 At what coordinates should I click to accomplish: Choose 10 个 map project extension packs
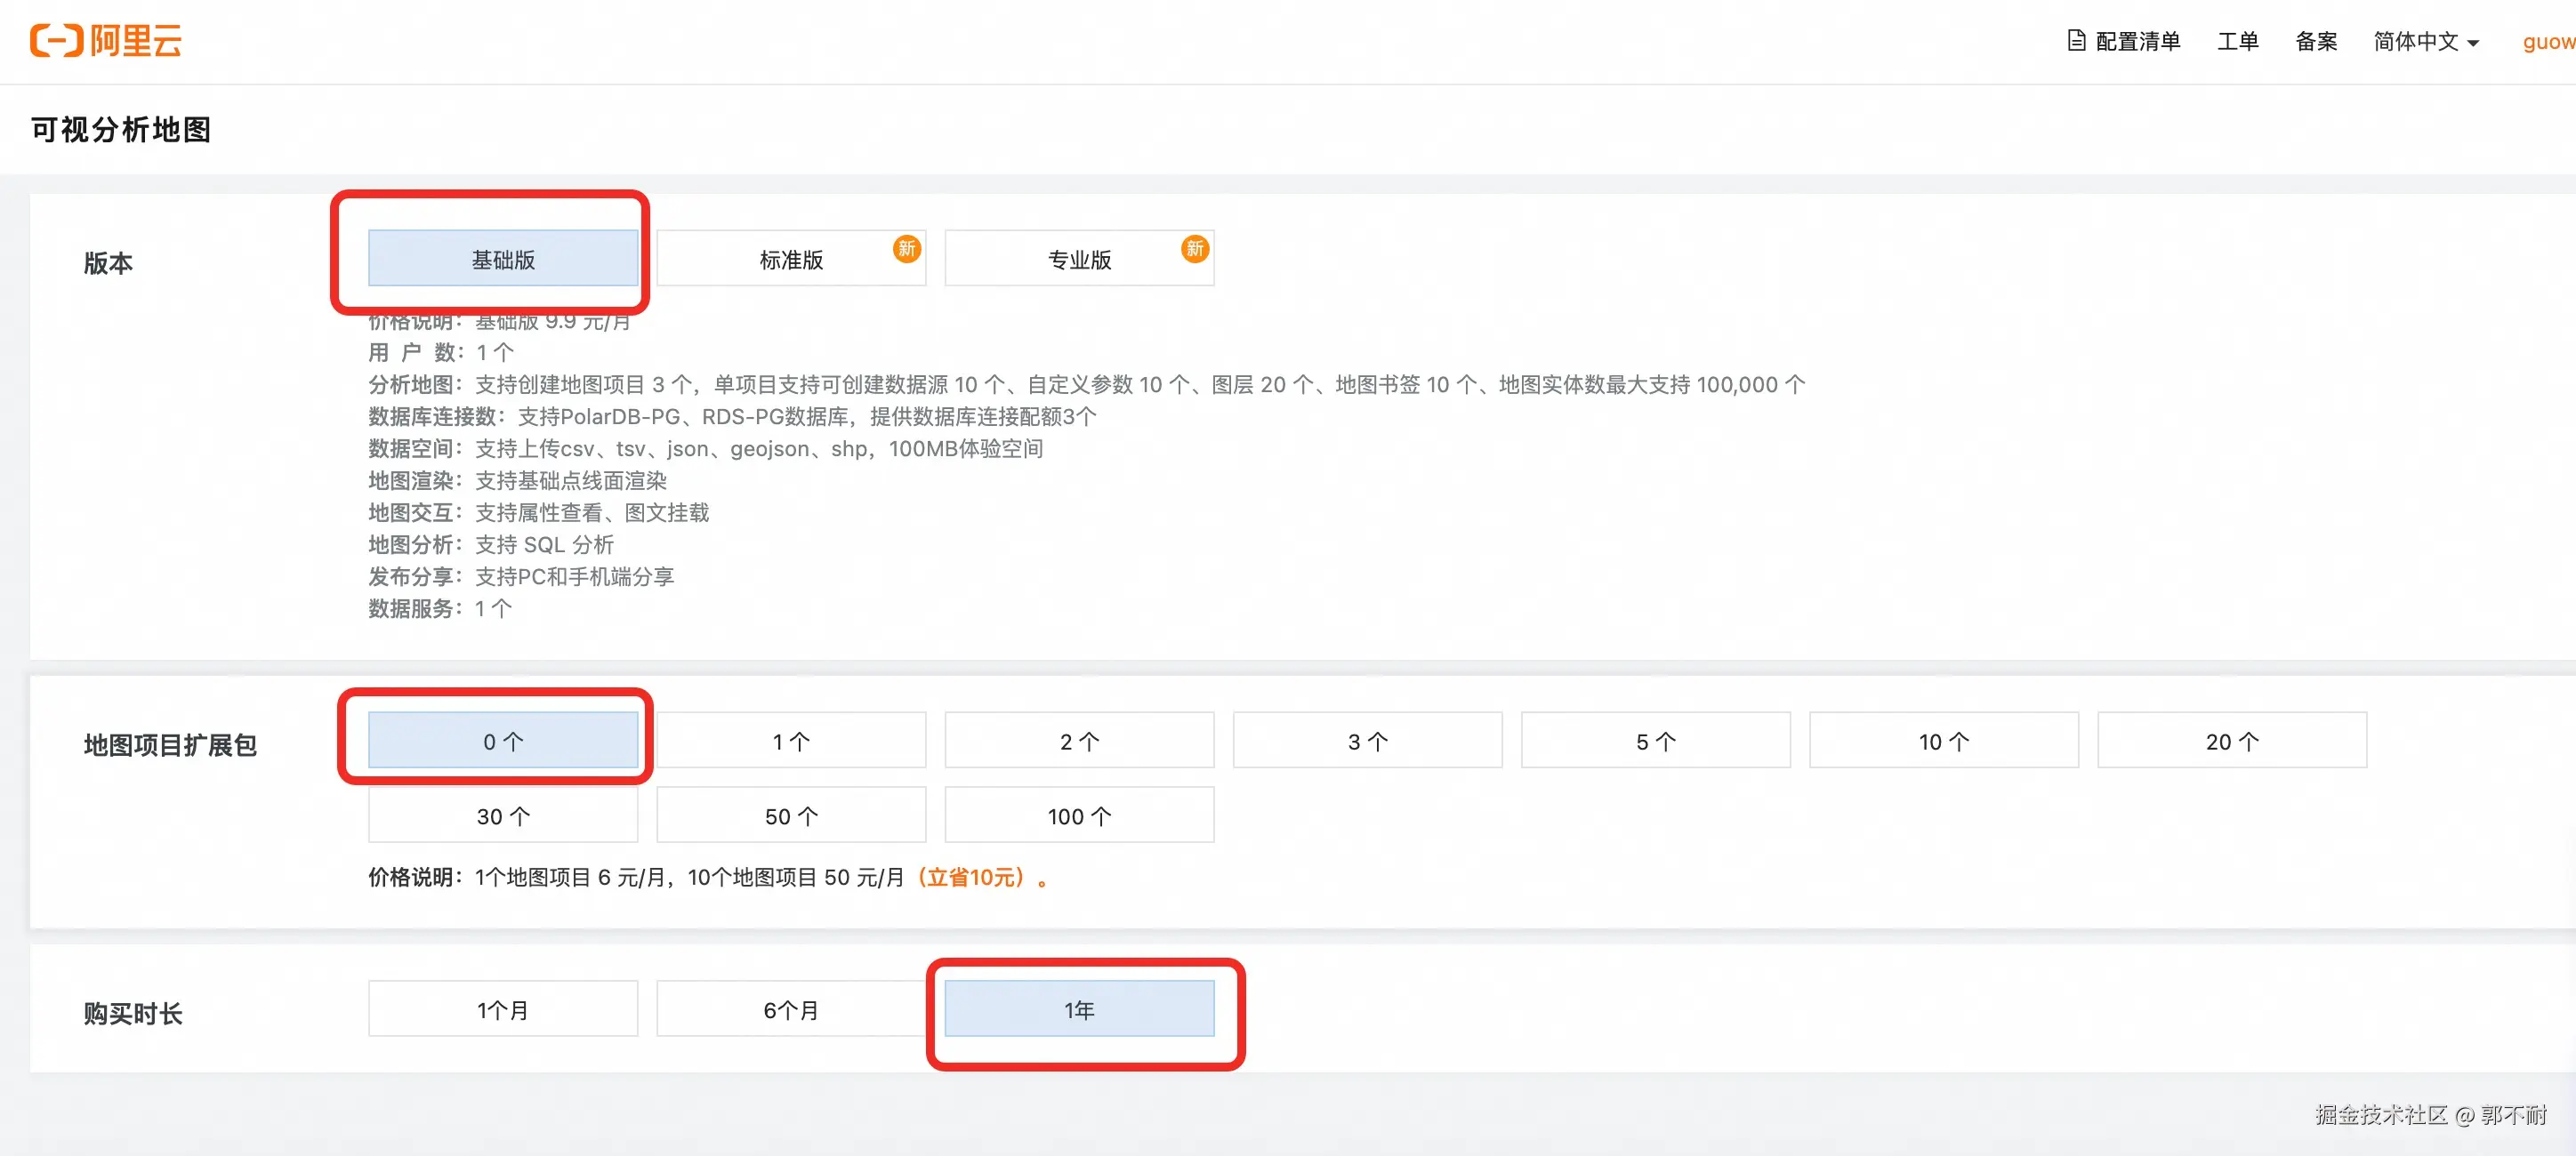pyautogui.click(x=1943, y=741)
